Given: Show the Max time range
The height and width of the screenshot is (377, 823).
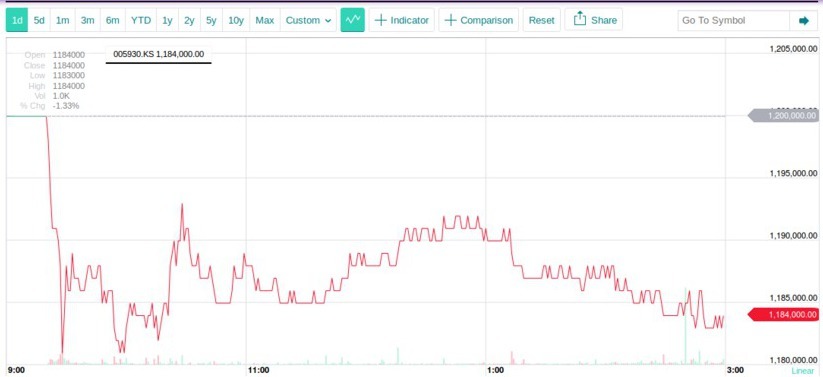Looking at the screenshot, I should pyautogui.click(x=265, y=20).
